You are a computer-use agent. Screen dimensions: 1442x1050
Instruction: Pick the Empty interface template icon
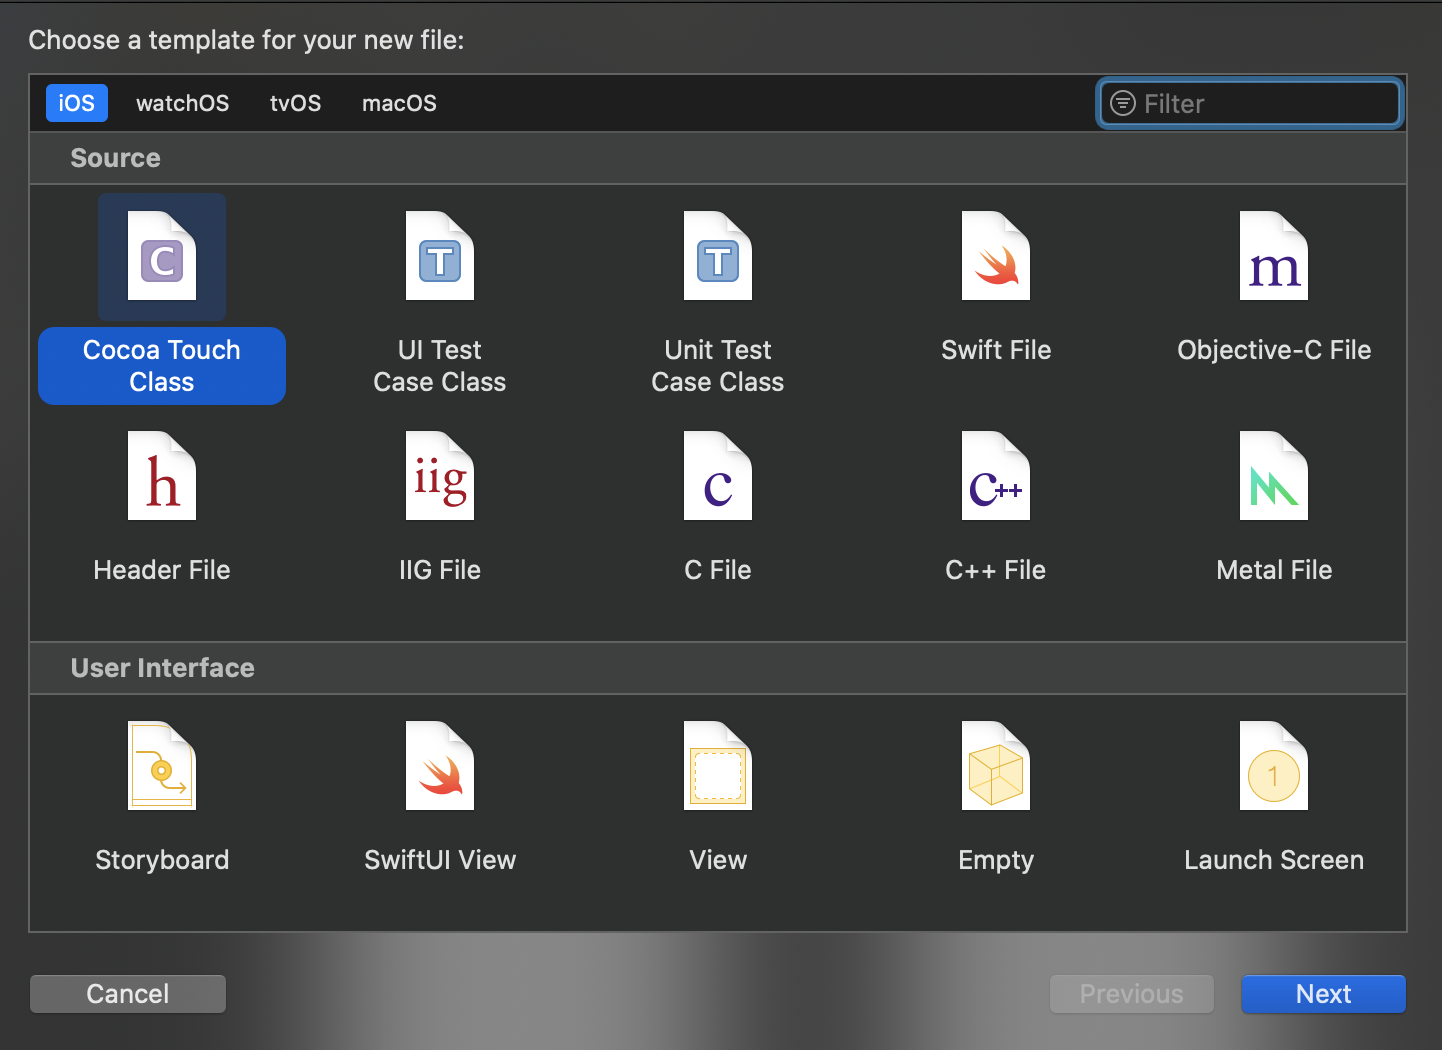click(996, 766)
